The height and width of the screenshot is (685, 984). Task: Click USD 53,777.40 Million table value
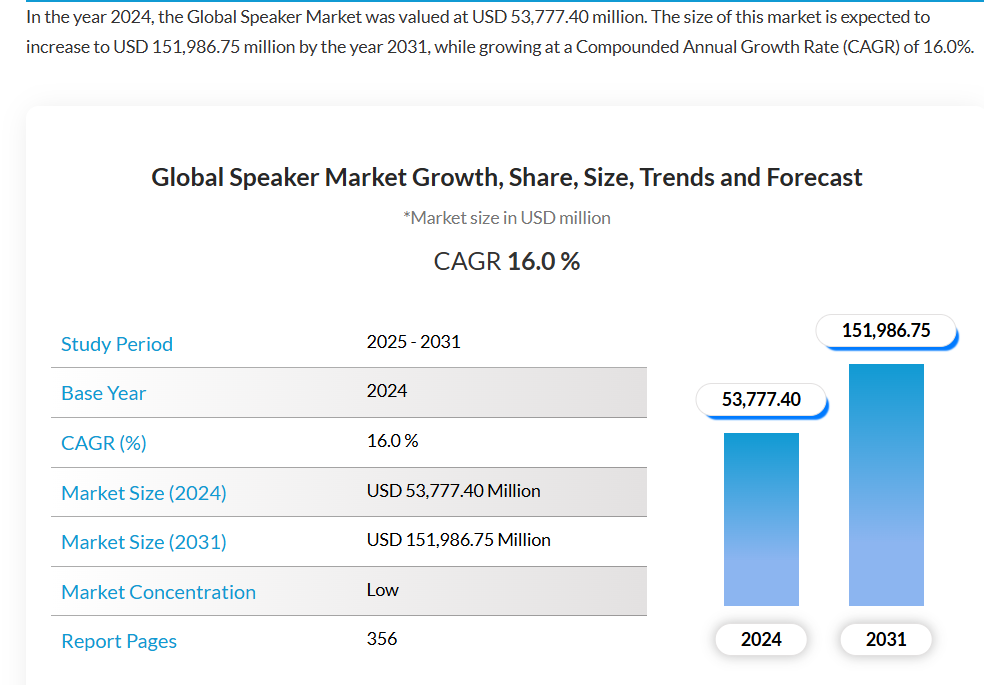[454, 491]
